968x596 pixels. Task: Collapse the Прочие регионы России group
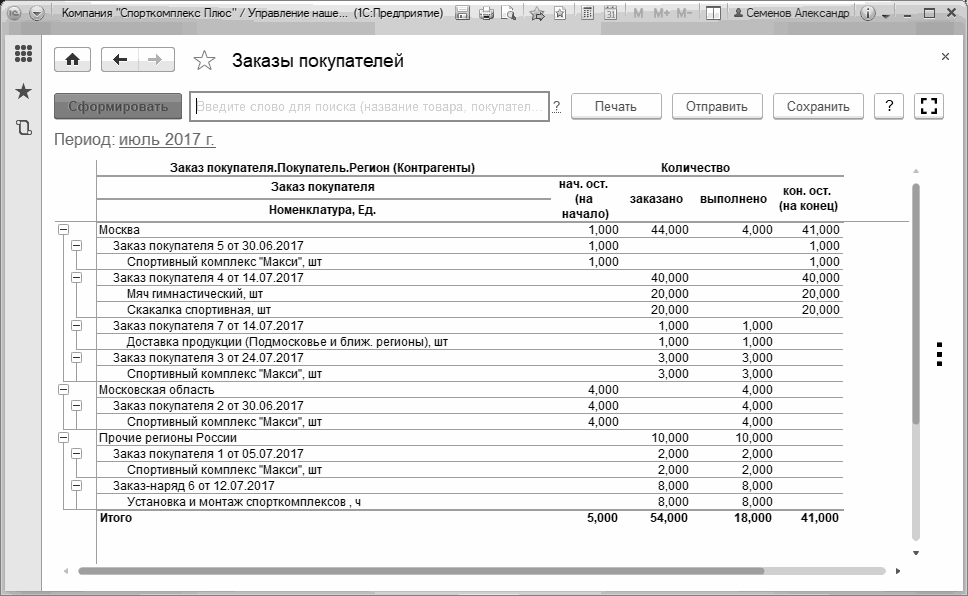[63, 438]
